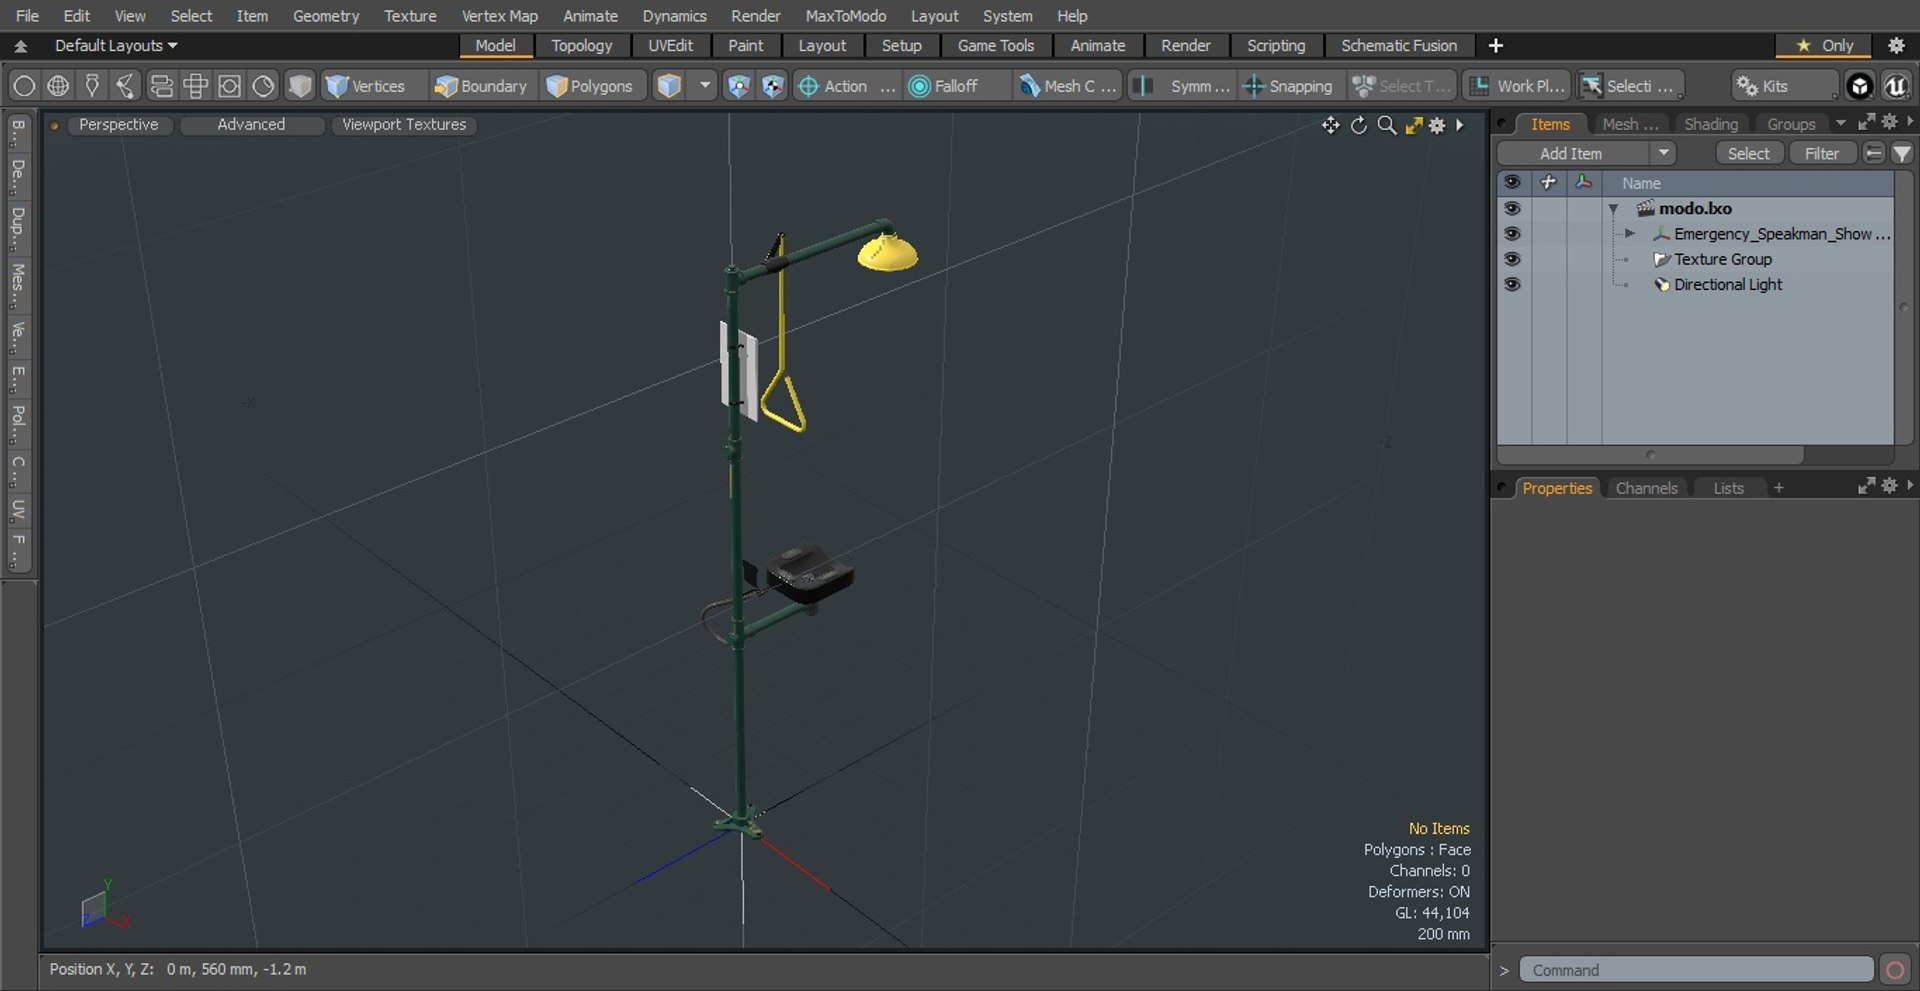Viewport: 1920px width, 991px height.
Task: Toggle Symmetry option
Action: [1183, 86]
